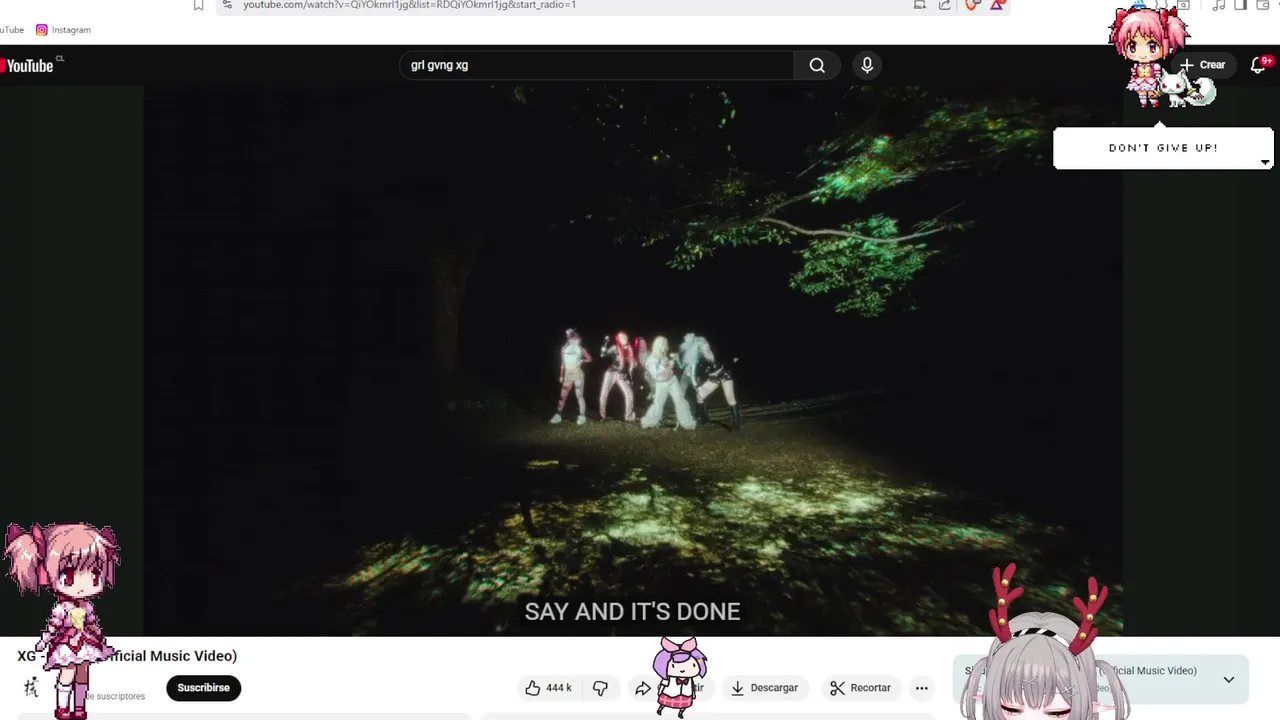
Task: Click the YouTube logo to go home
Action: coord(27,66)
